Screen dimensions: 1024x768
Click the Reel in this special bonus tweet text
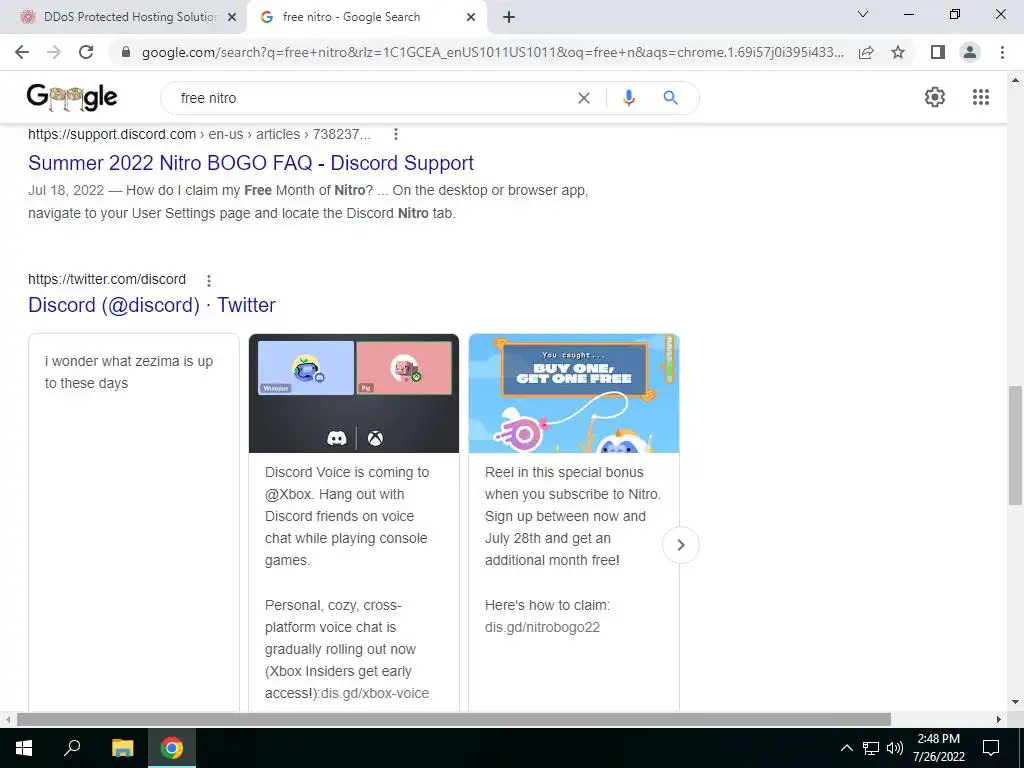pyautogui.click(x=573, y=516)
